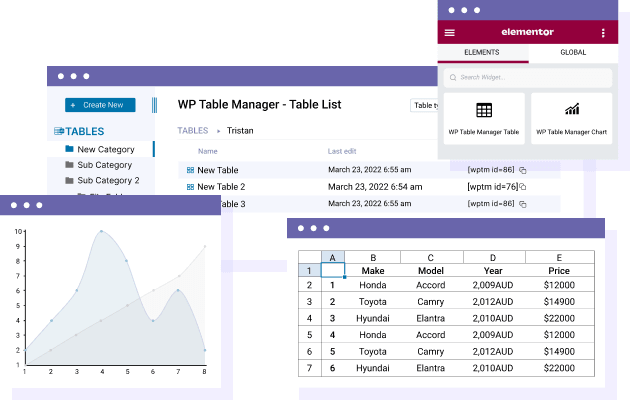630x400 pixels.
Task: Switch to the Elements tab
Action: [x=483, y=52]
